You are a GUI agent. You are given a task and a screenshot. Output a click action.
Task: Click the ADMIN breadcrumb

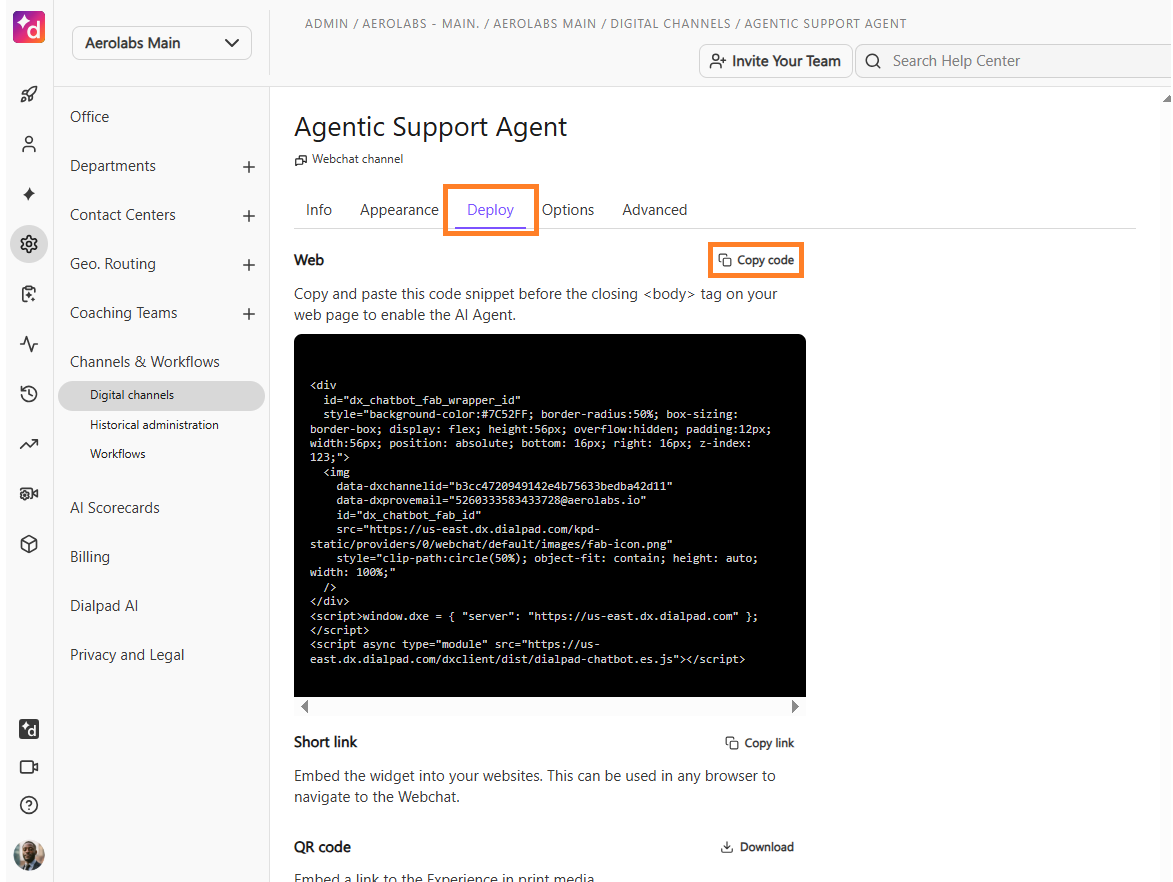coord(326,24)
